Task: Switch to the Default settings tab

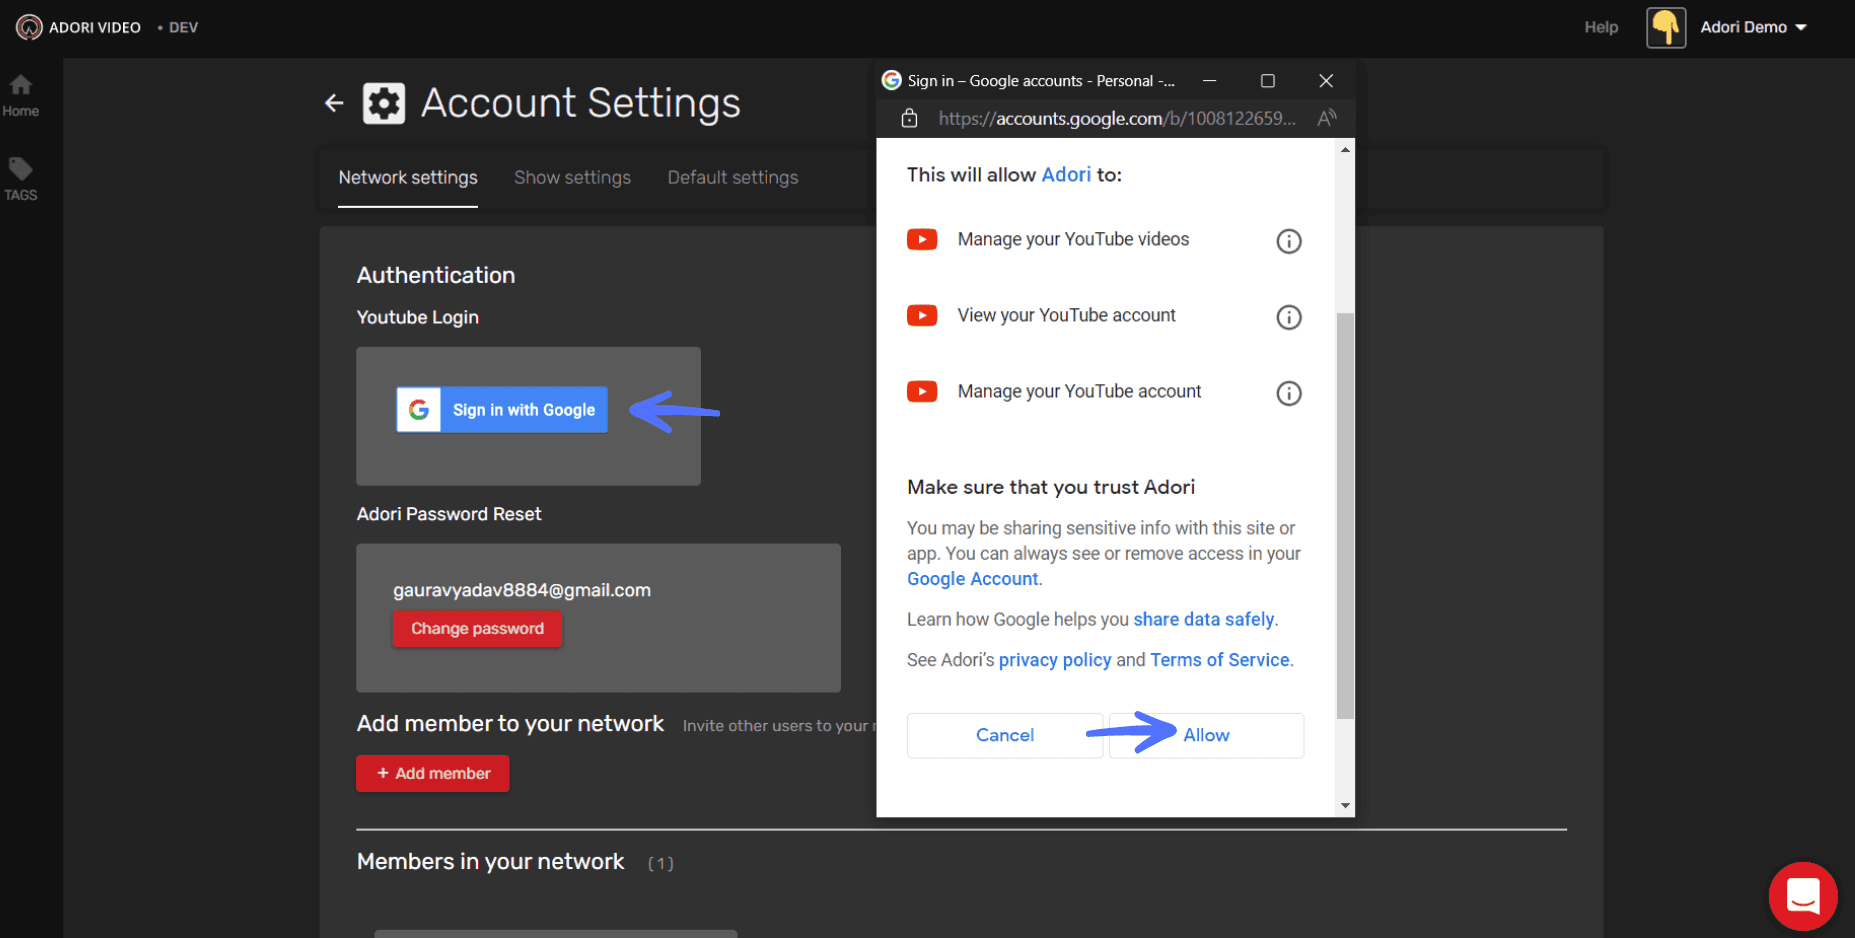Action: click(x=733, y=178)
